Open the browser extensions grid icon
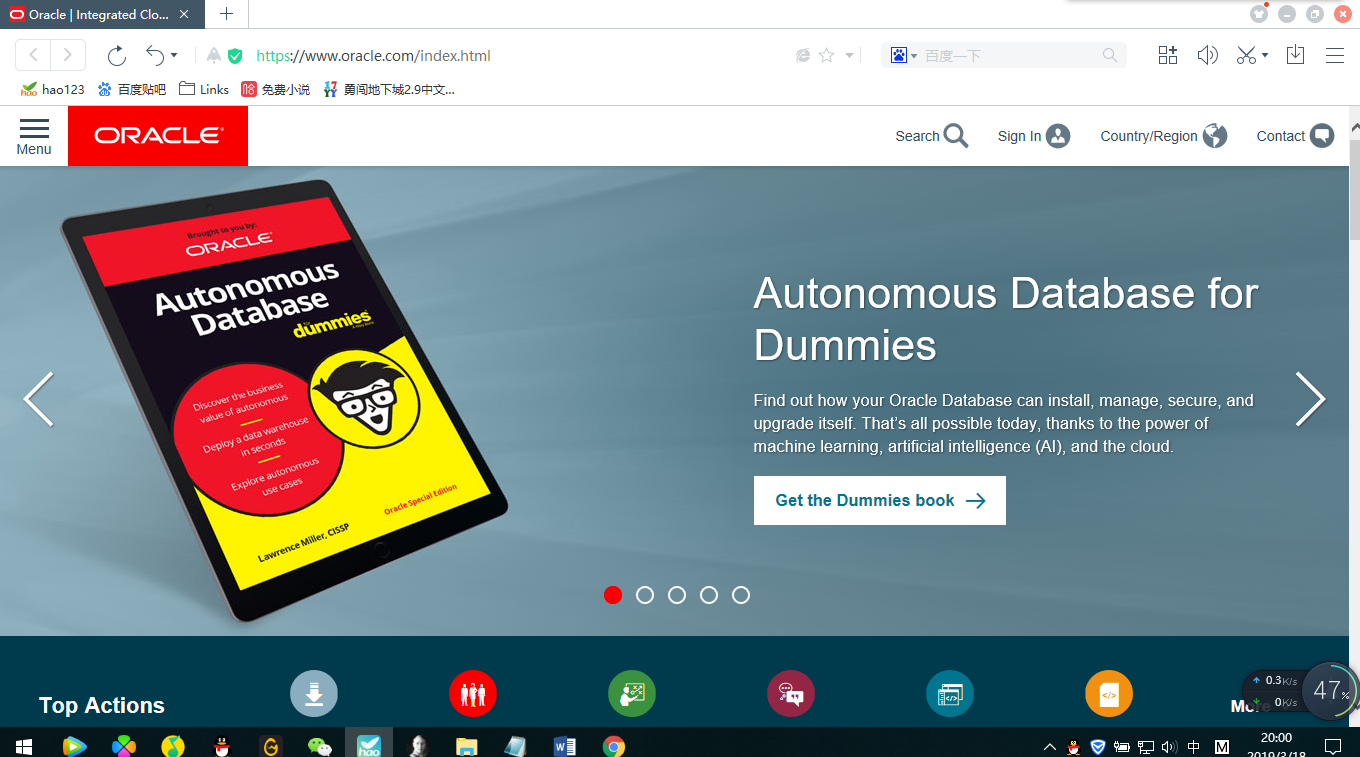This screenshot has height=757, width=1360. tap(1168, 56)
